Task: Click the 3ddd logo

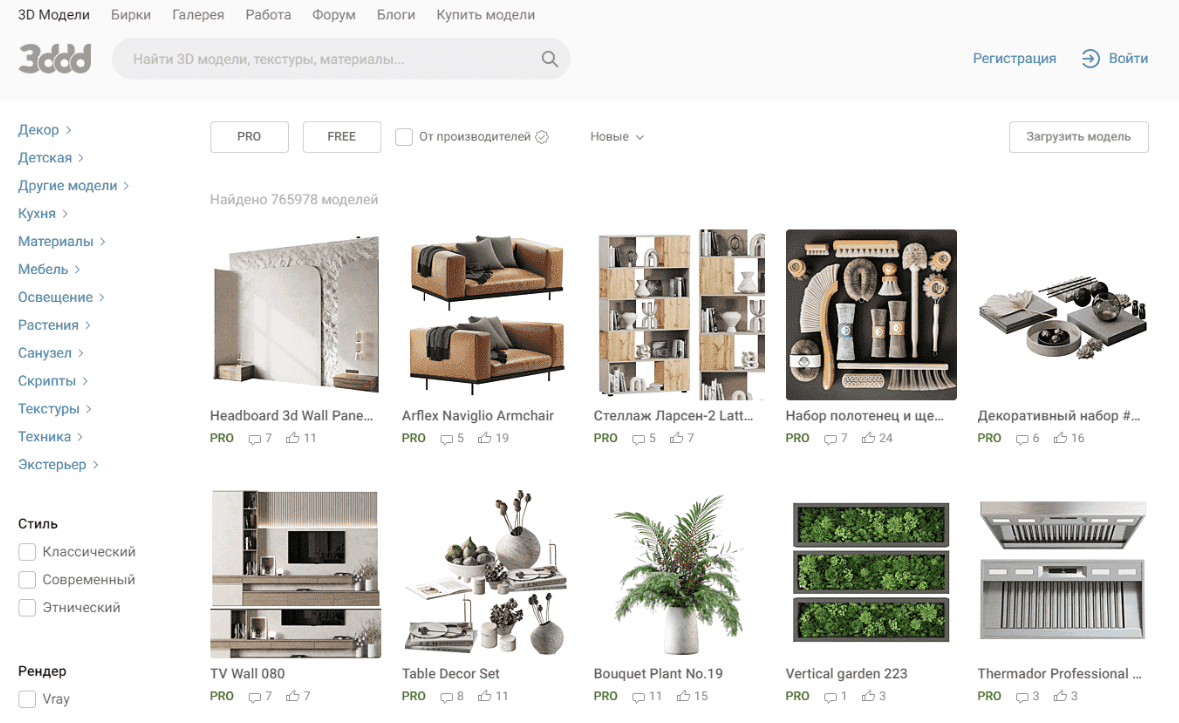Action: click(55, 59)
